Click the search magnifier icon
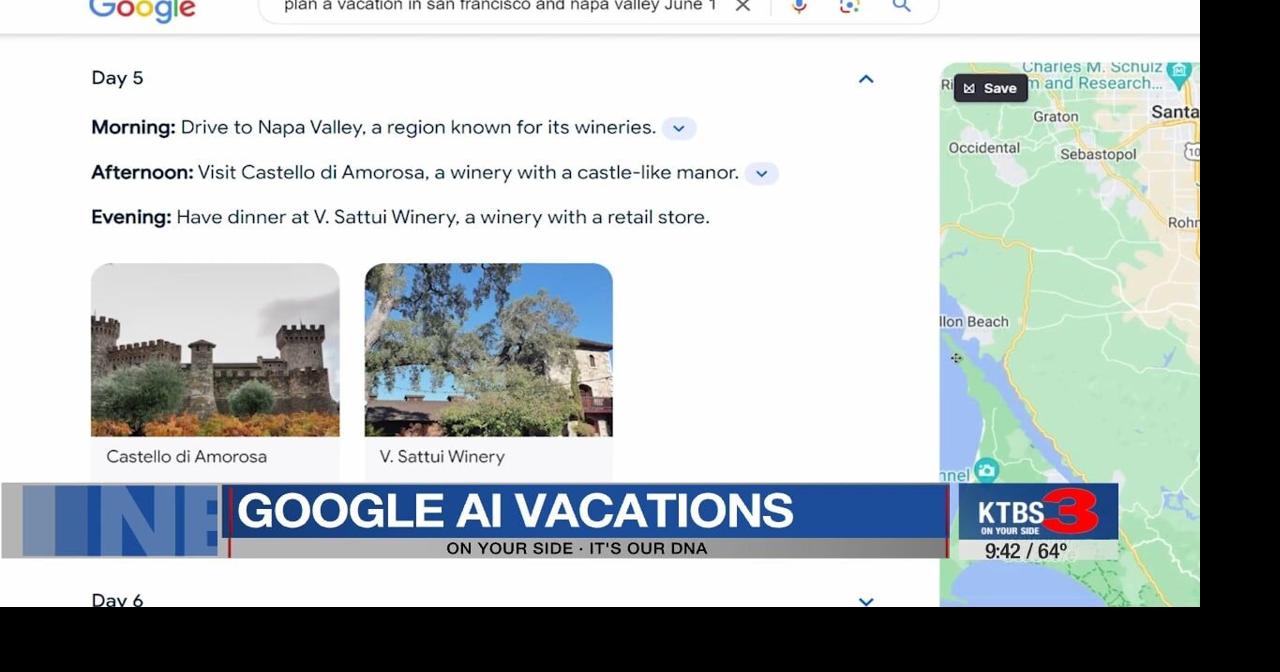 tap(901, 7)
